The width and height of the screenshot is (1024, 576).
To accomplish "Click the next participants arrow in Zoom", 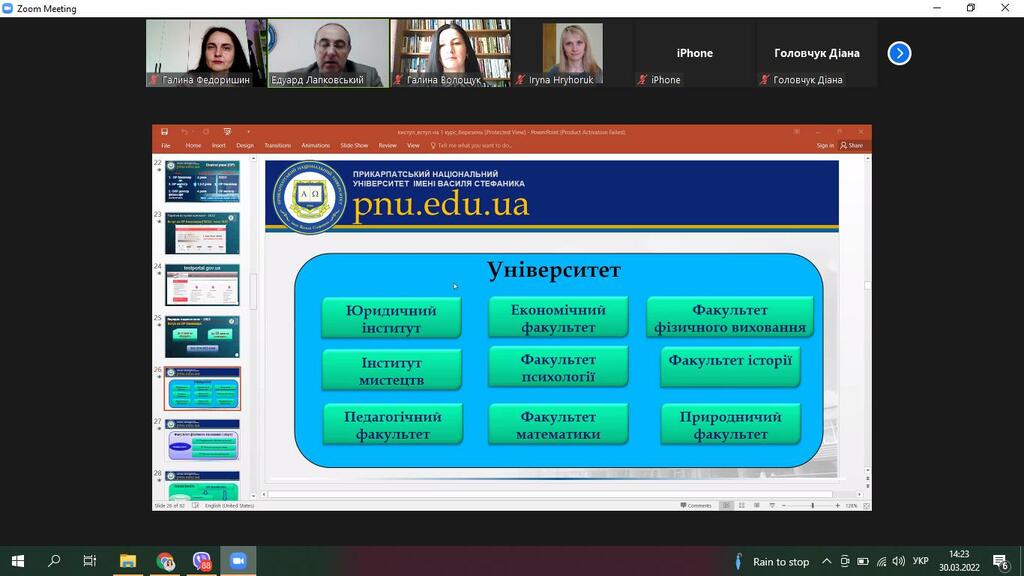I will tap(899, 53).
